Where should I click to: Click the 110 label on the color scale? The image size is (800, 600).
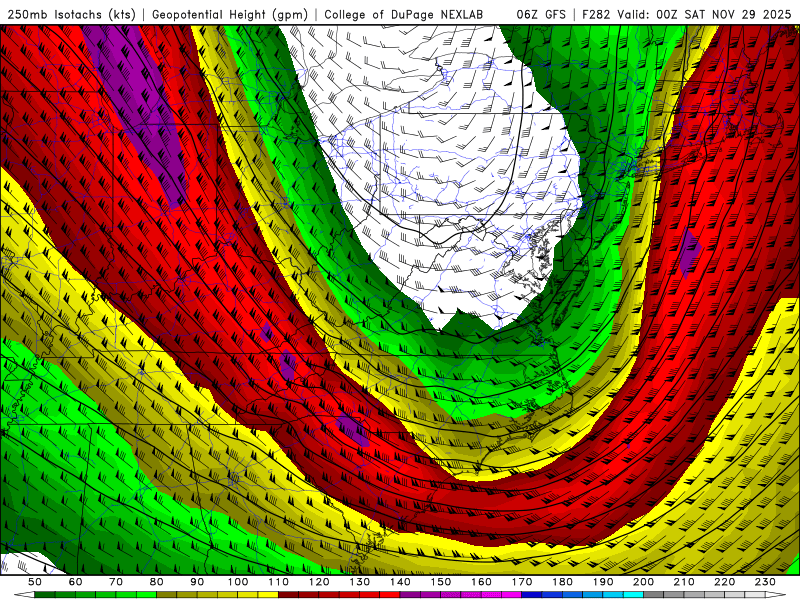[278, 582]
